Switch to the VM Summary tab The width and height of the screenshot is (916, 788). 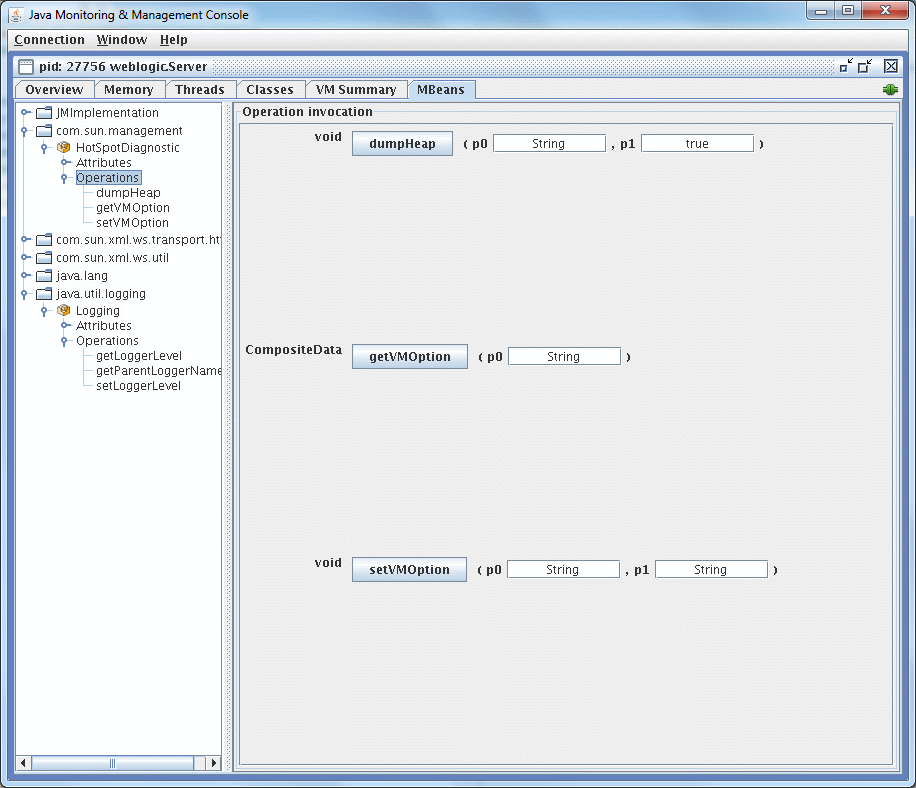(x=356, y=89)
